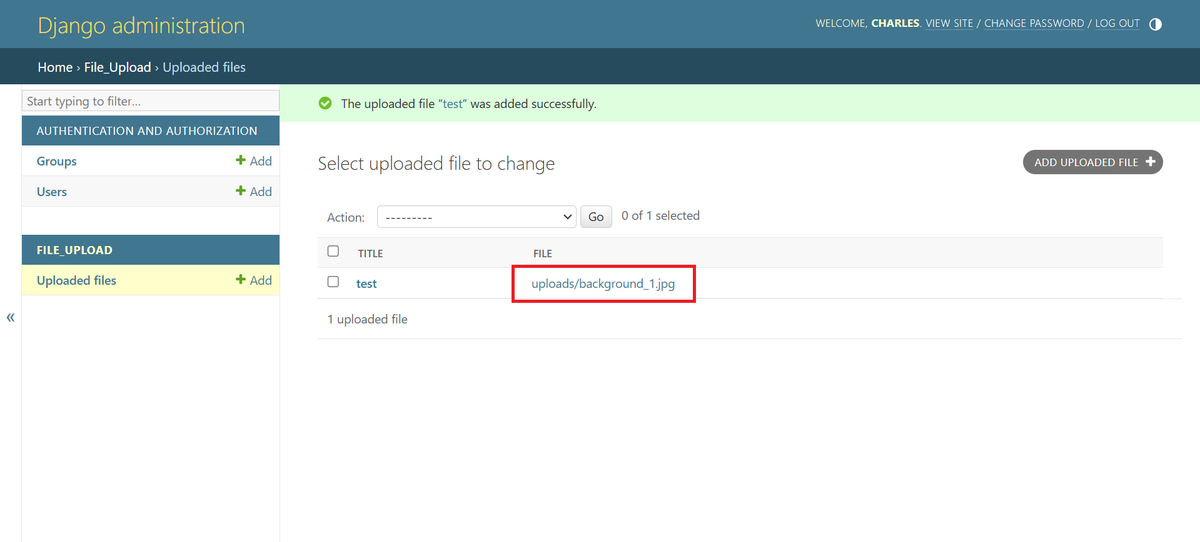
Task: Check the box for the test row
Action: pyautogui.click(x=333, y=282)
